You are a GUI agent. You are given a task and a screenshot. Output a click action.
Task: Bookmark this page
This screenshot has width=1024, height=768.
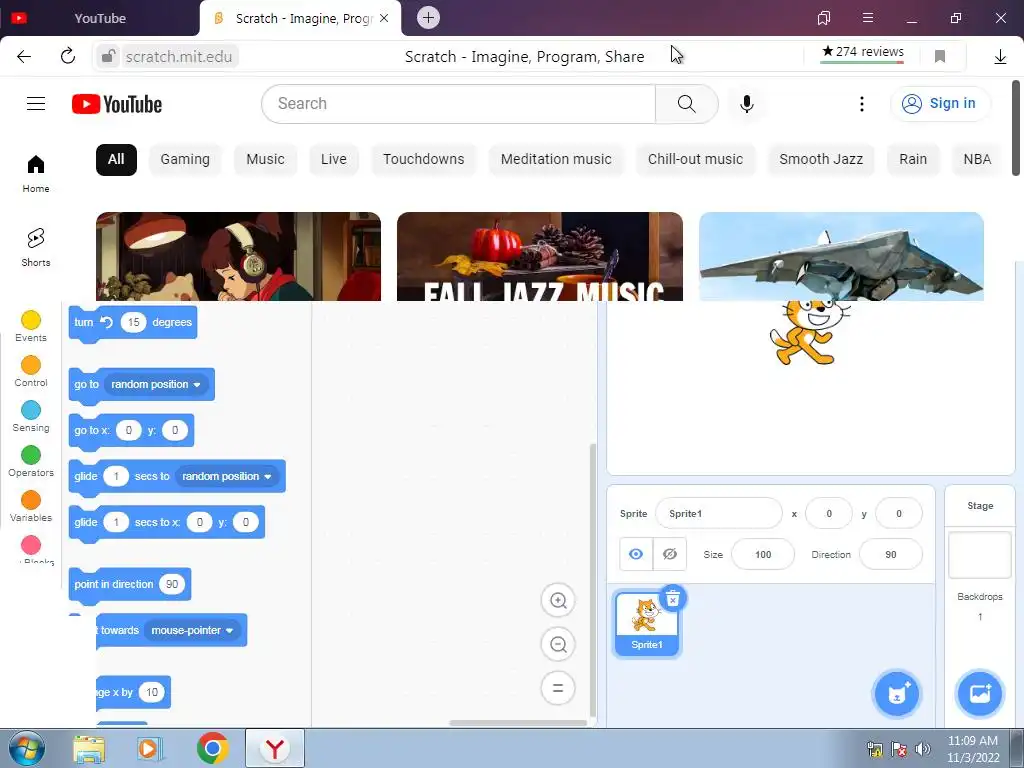click(940, 56)
